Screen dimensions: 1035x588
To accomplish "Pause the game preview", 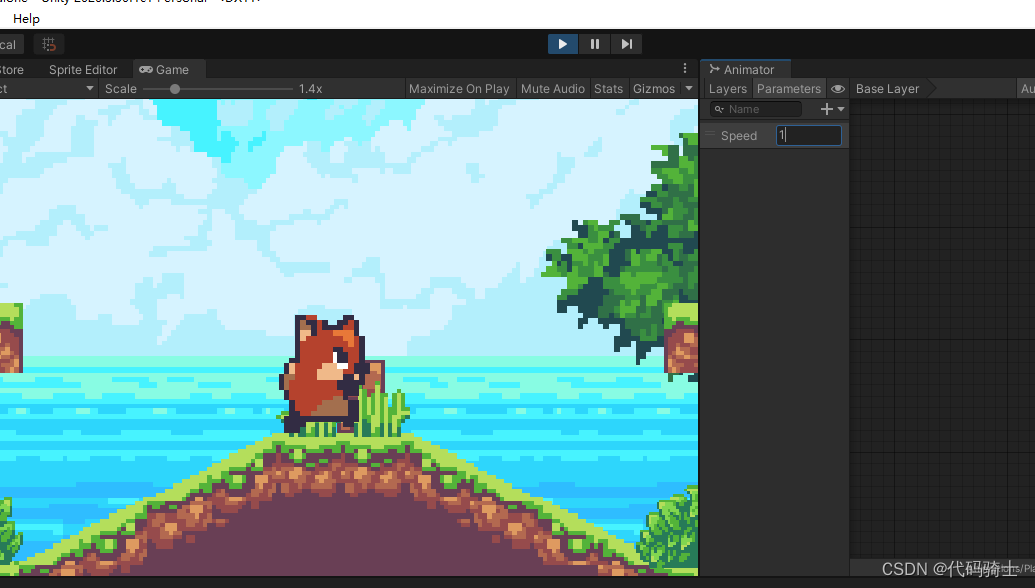I will tap(595, 44).
